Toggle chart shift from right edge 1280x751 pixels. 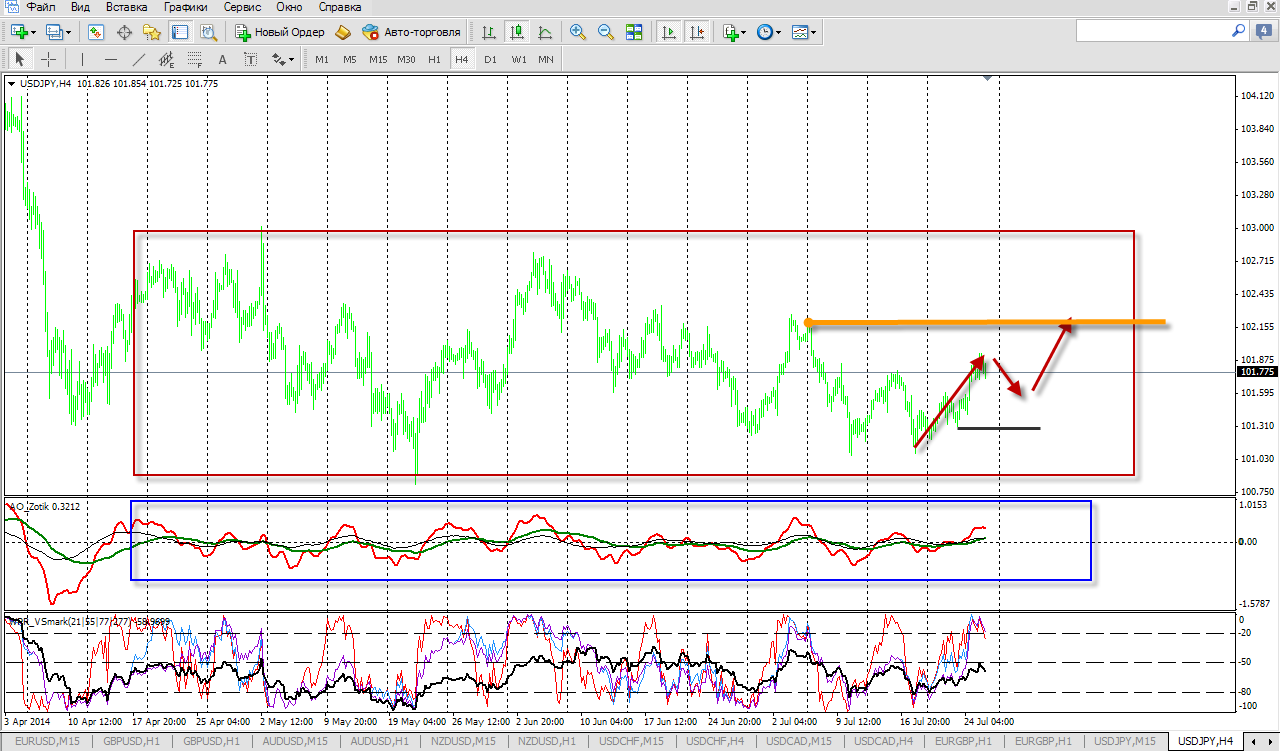point(697,32)
